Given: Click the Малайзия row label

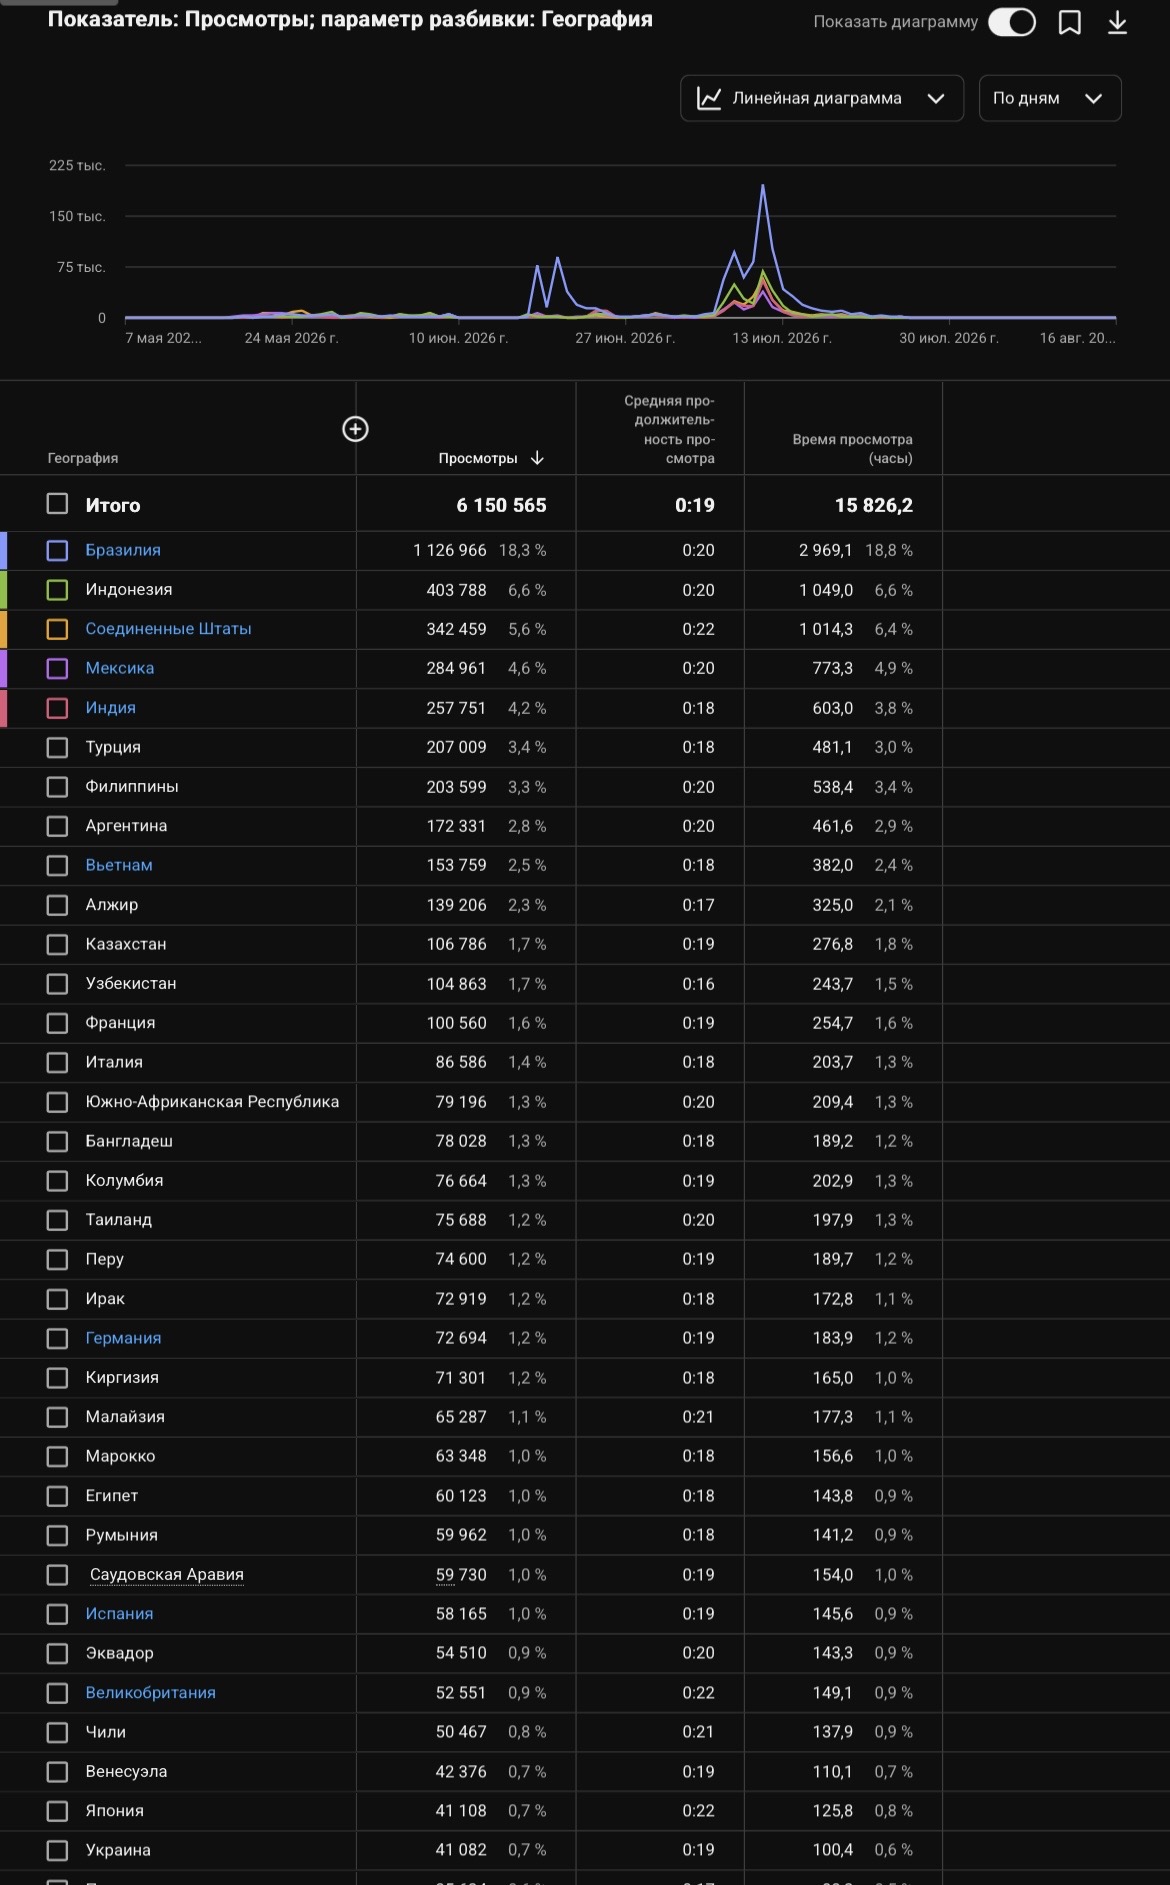Looking at the screenshot, I should [125, 1417].
